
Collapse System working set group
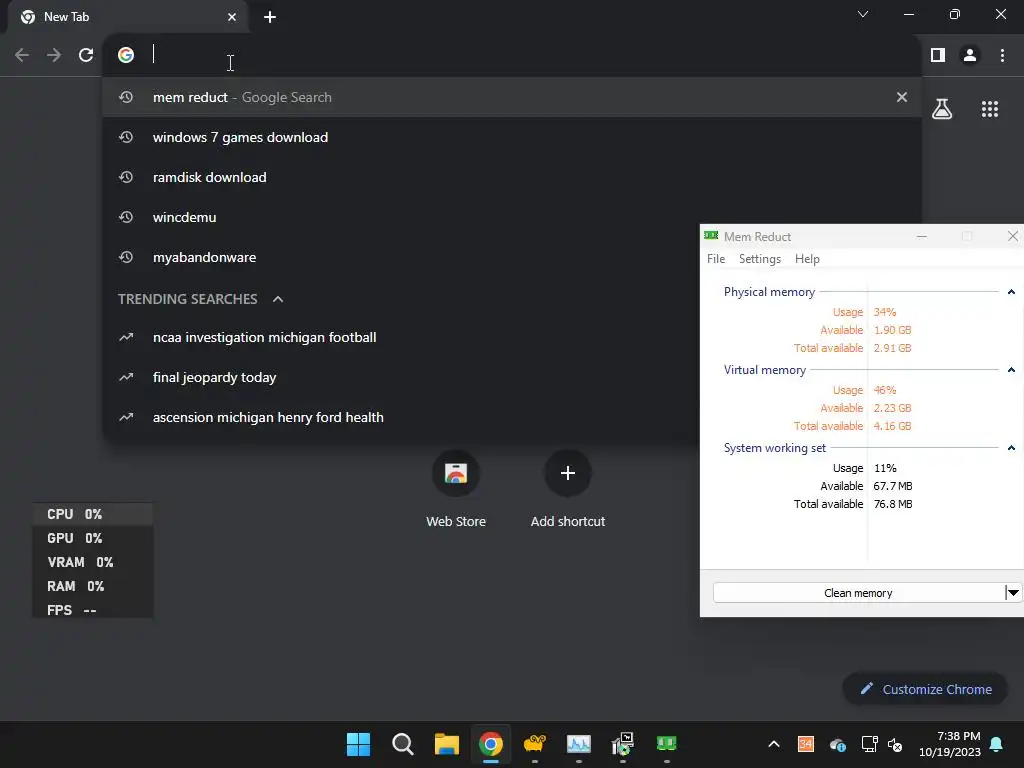(x=1011, y=448)
